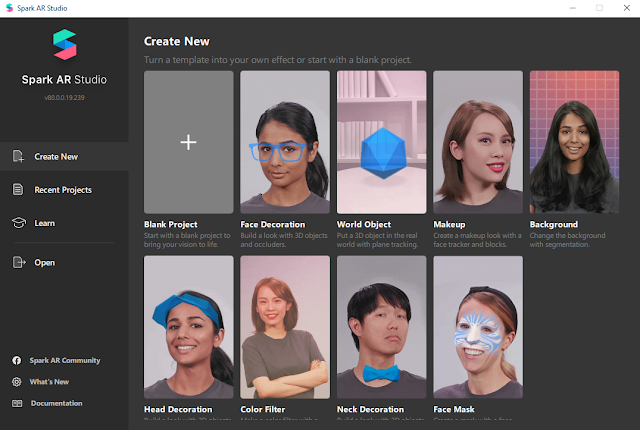Select the Face Mask template thumbnail

pos(478,327)
